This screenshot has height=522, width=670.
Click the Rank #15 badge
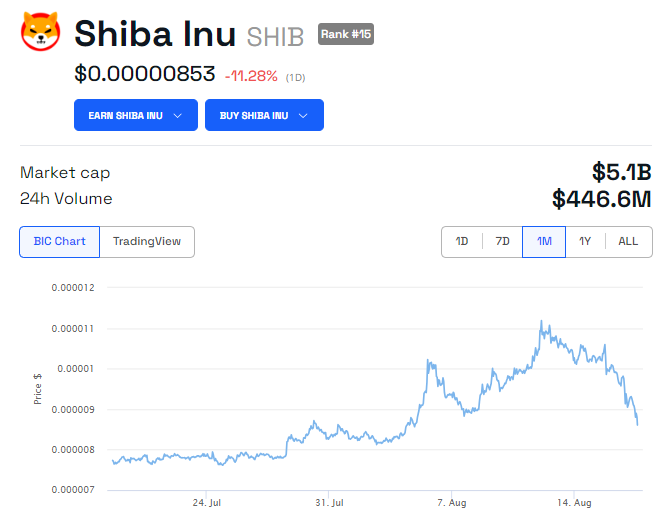tap(346, 34)
